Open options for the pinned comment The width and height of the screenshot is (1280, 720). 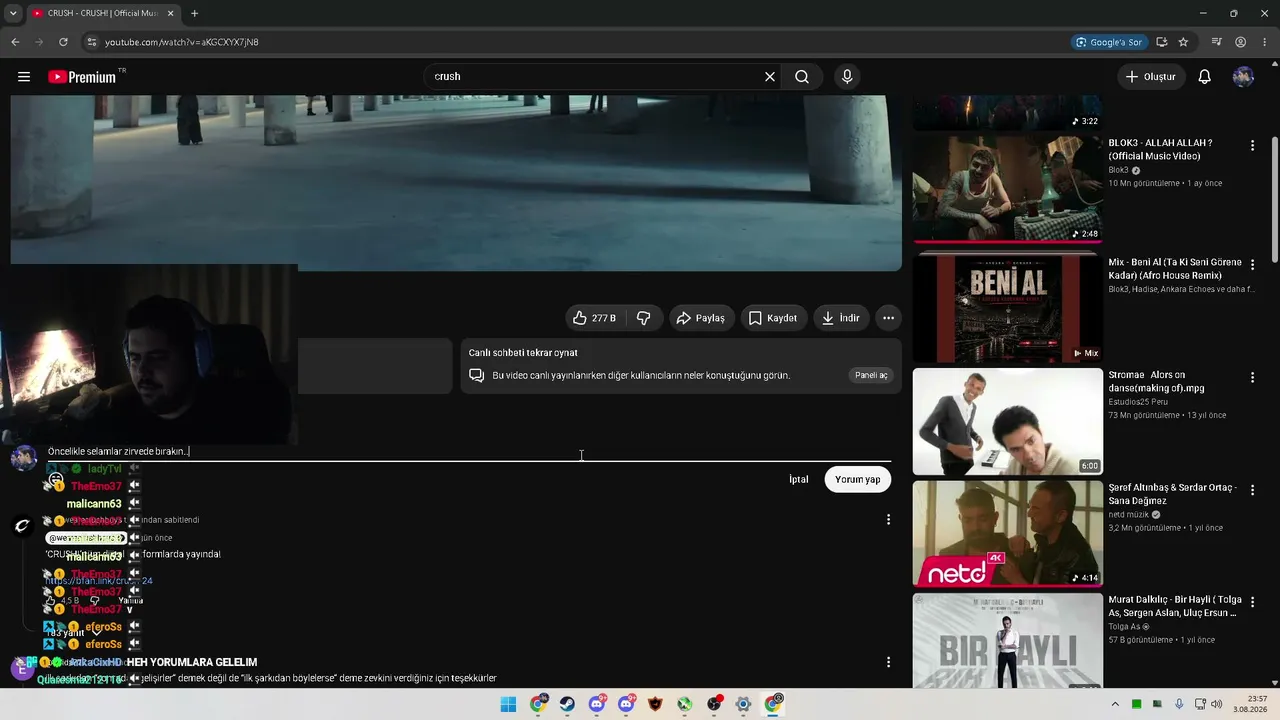(x=888, y=519)
